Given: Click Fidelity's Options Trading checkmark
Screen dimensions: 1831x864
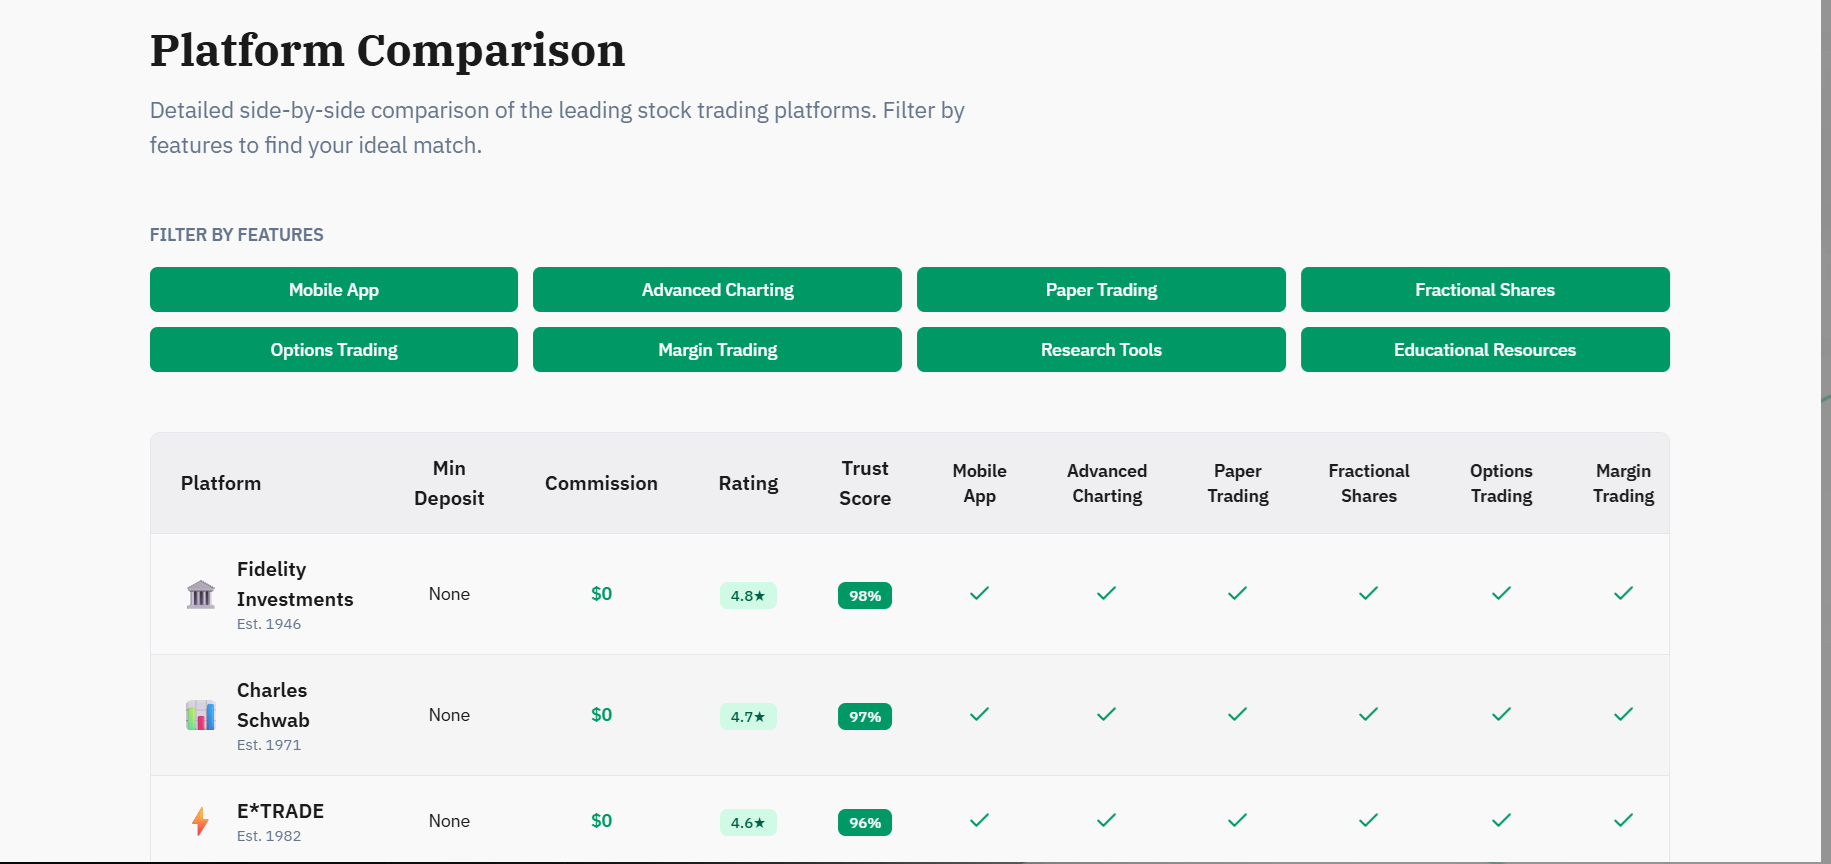Looking at the screenshot, I should [x=1501, y=593].
